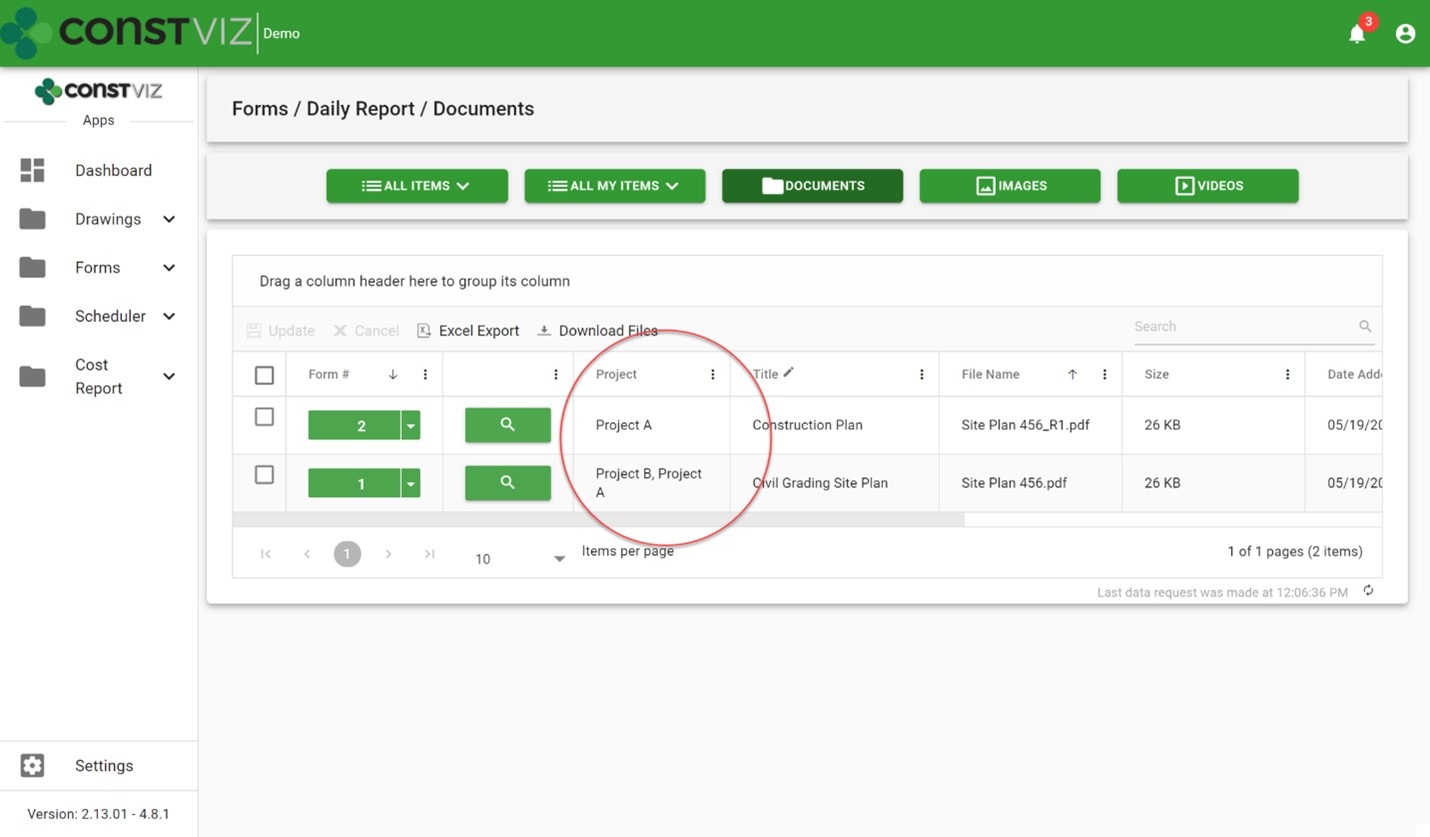Open the notifications bell icon

tap(1357, 34)
